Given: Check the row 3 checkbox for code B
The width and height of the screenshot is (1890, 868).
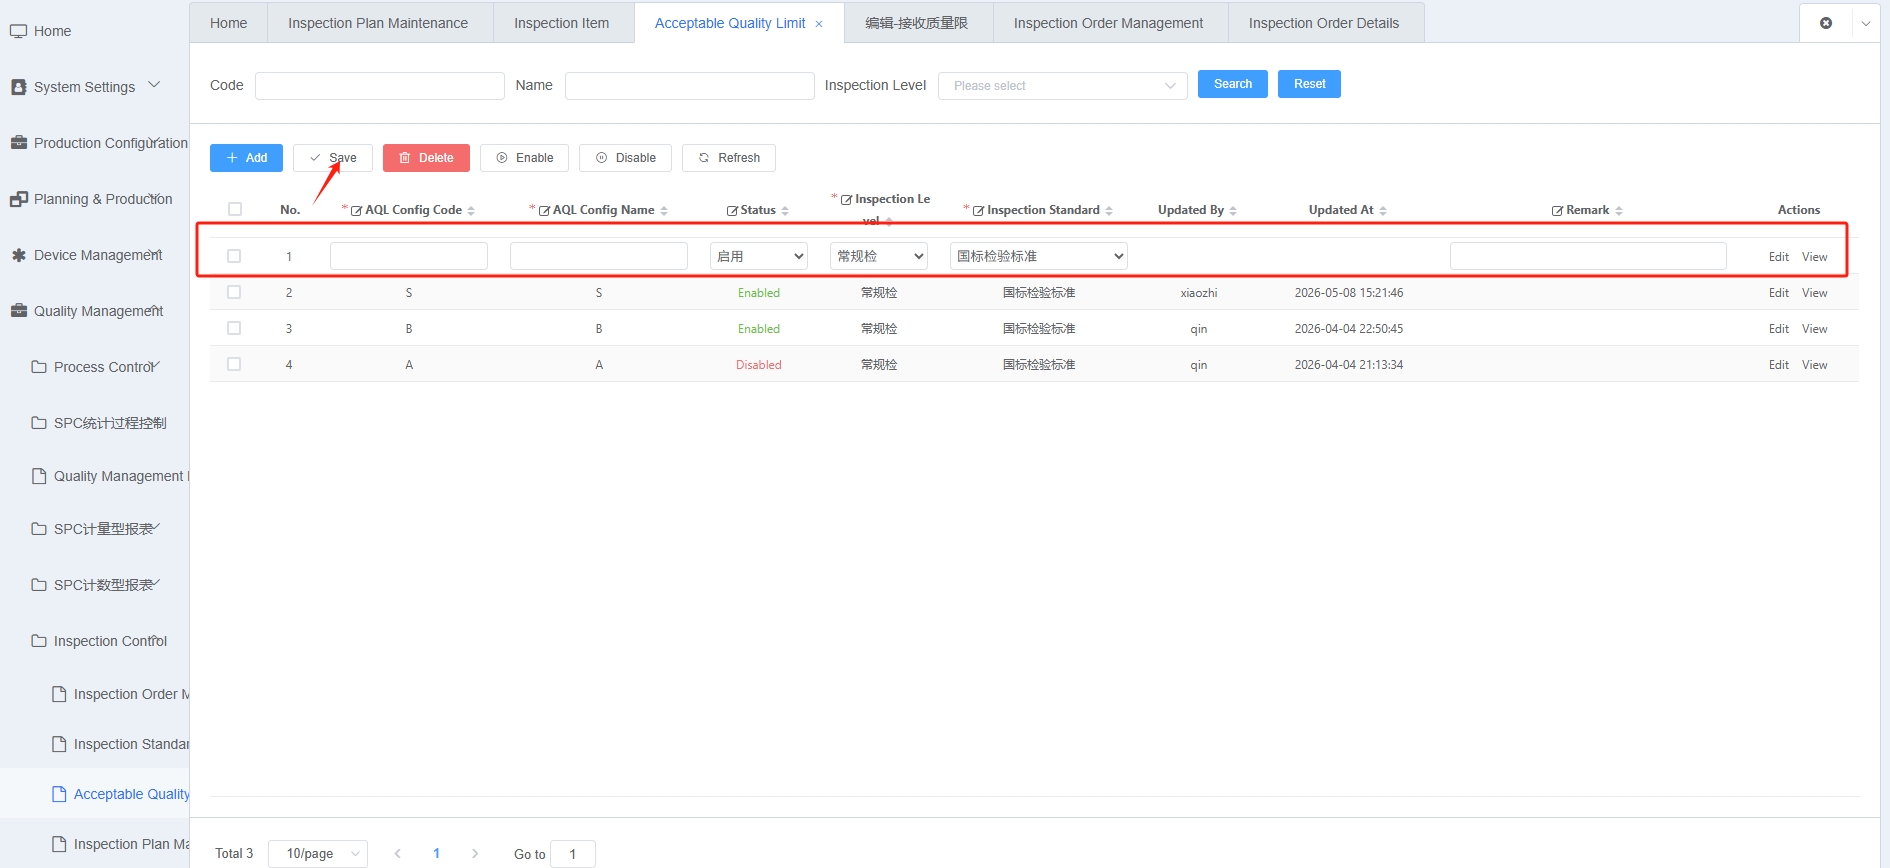Looking at the screenshot, I should pos(234,328).
